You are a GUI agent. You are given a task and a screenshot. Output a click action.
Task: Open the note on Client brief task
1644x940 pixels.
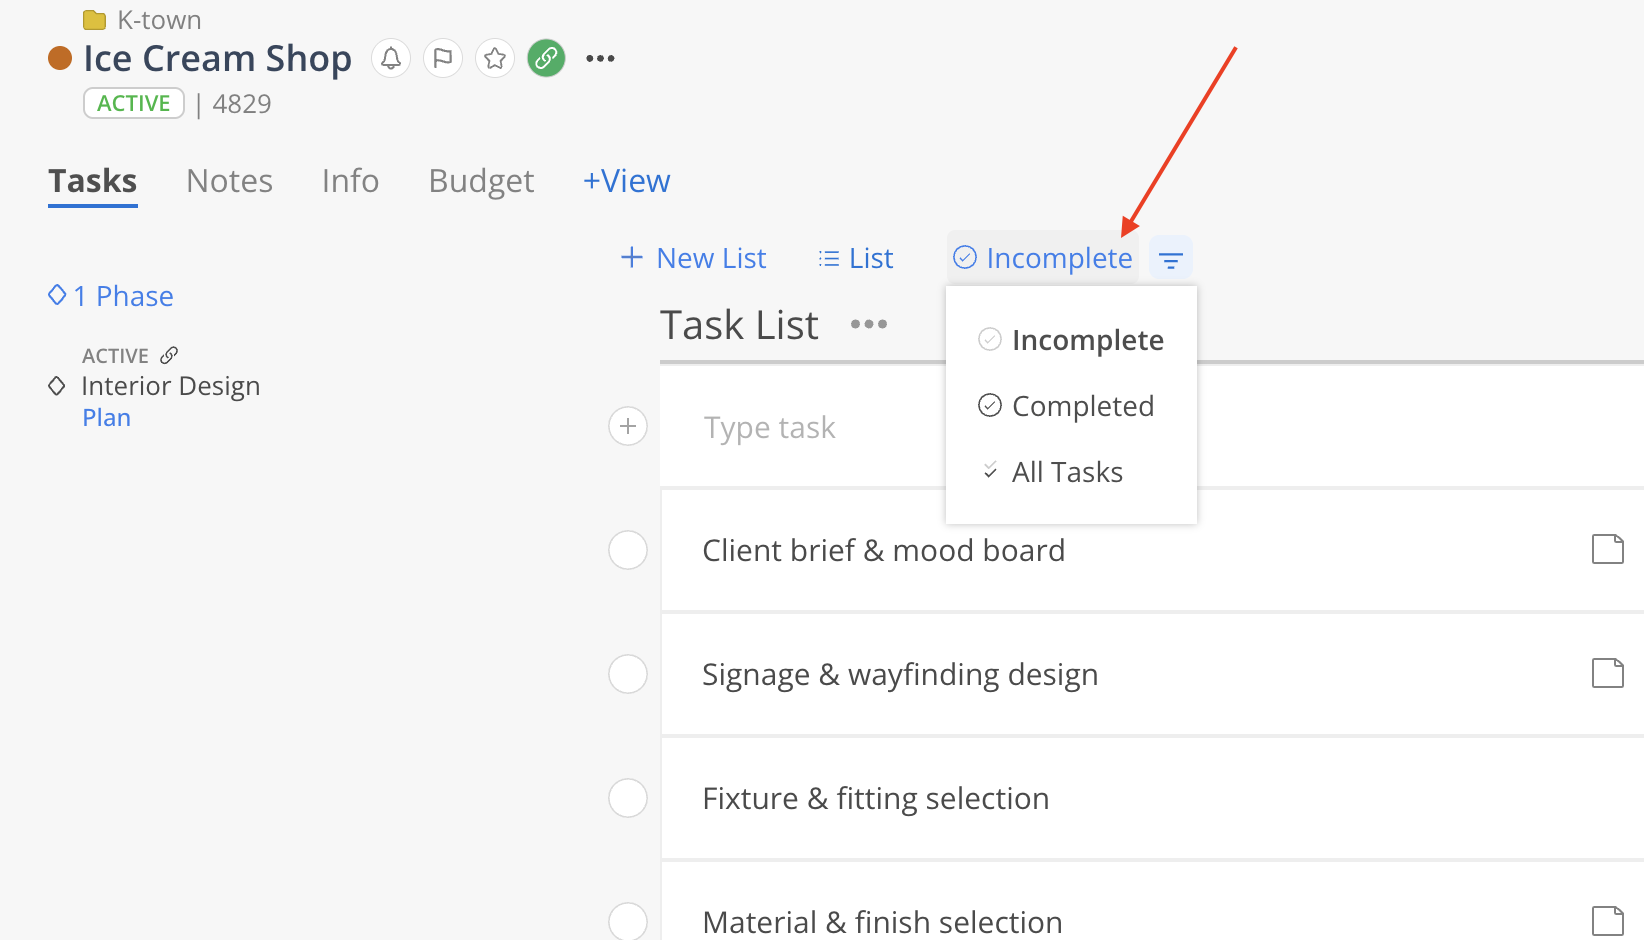(1607, 550)
